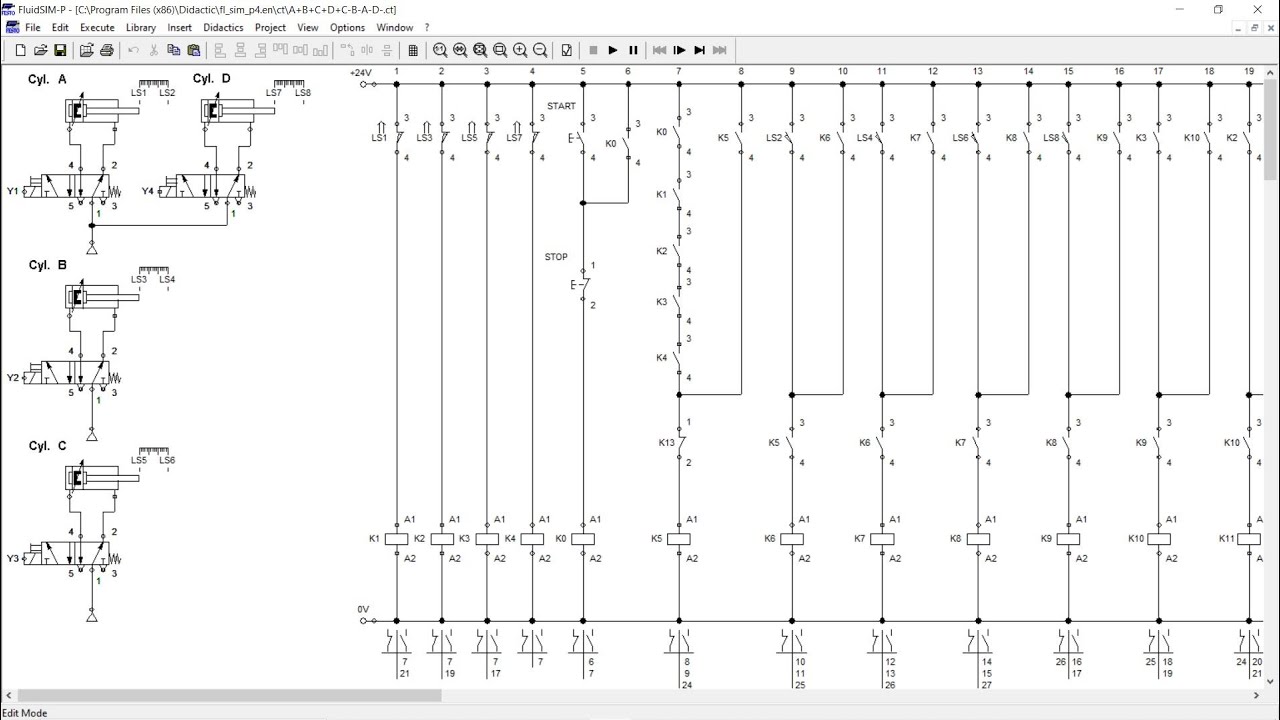The height and width of the screenshot is (720, 1280).
Task: Open the question mark help menu
Action: (427, 28)
